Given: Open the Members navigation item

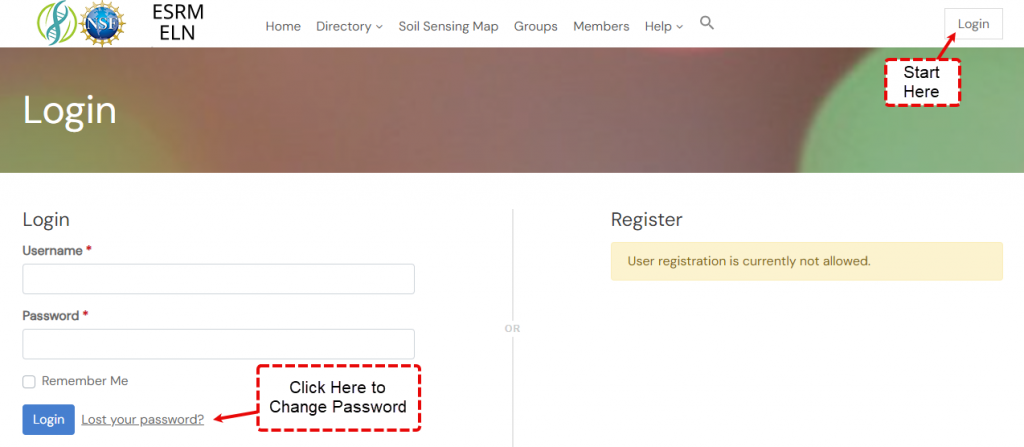Looking at the screenshot, I should pos(601,26).
